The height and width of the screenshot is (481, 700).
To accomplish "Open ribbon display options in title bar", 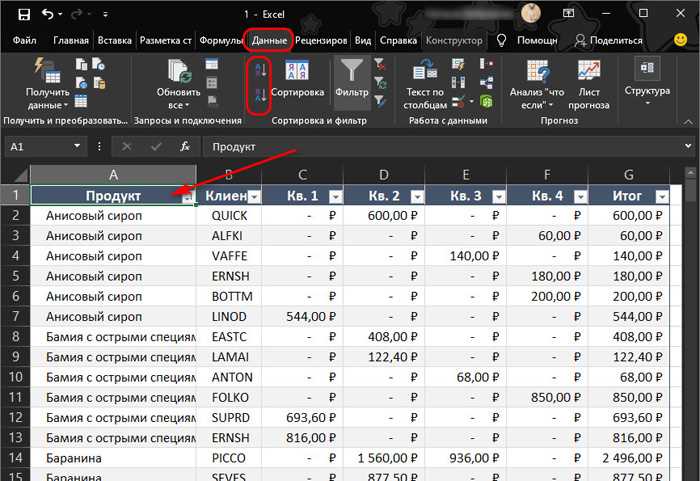I will click(x=568, y=13).
